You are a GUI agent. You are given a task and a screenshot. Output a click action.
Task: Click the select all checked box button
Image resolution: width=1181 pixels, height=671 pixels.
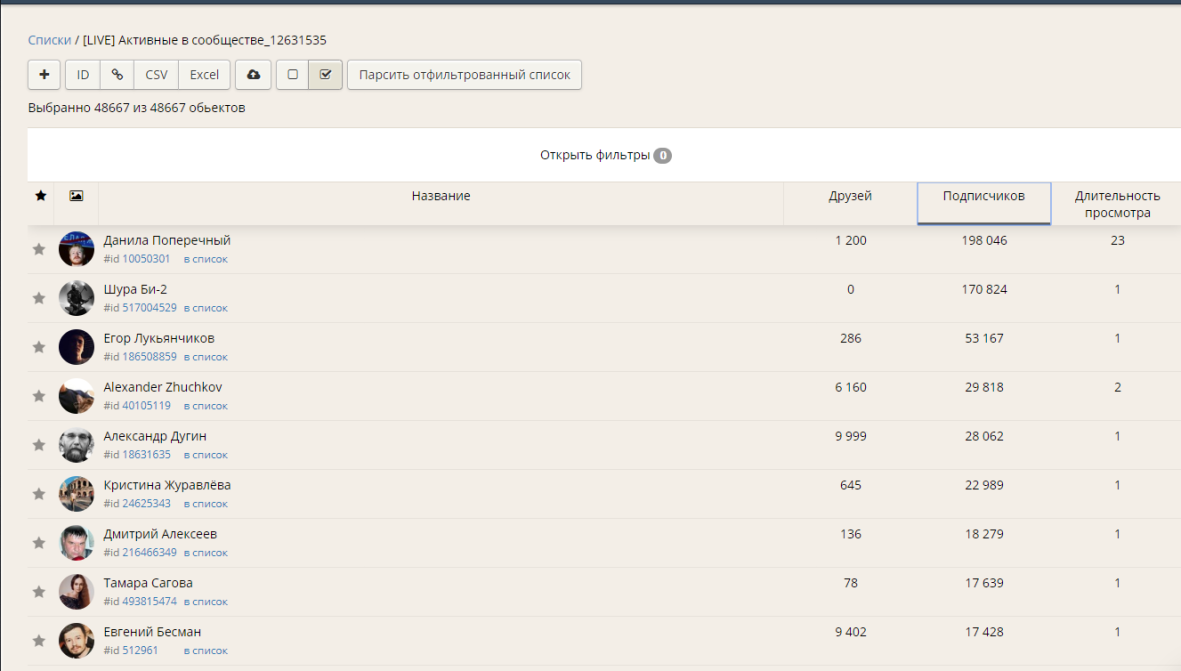point(325,75)
